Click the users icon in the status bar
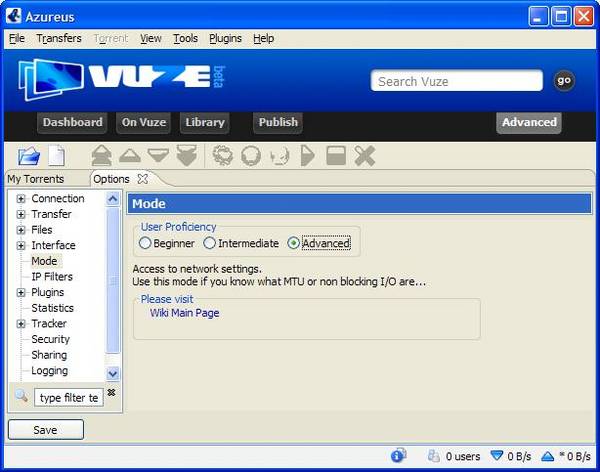The image size is (600, 472). (x=434, y=456)
